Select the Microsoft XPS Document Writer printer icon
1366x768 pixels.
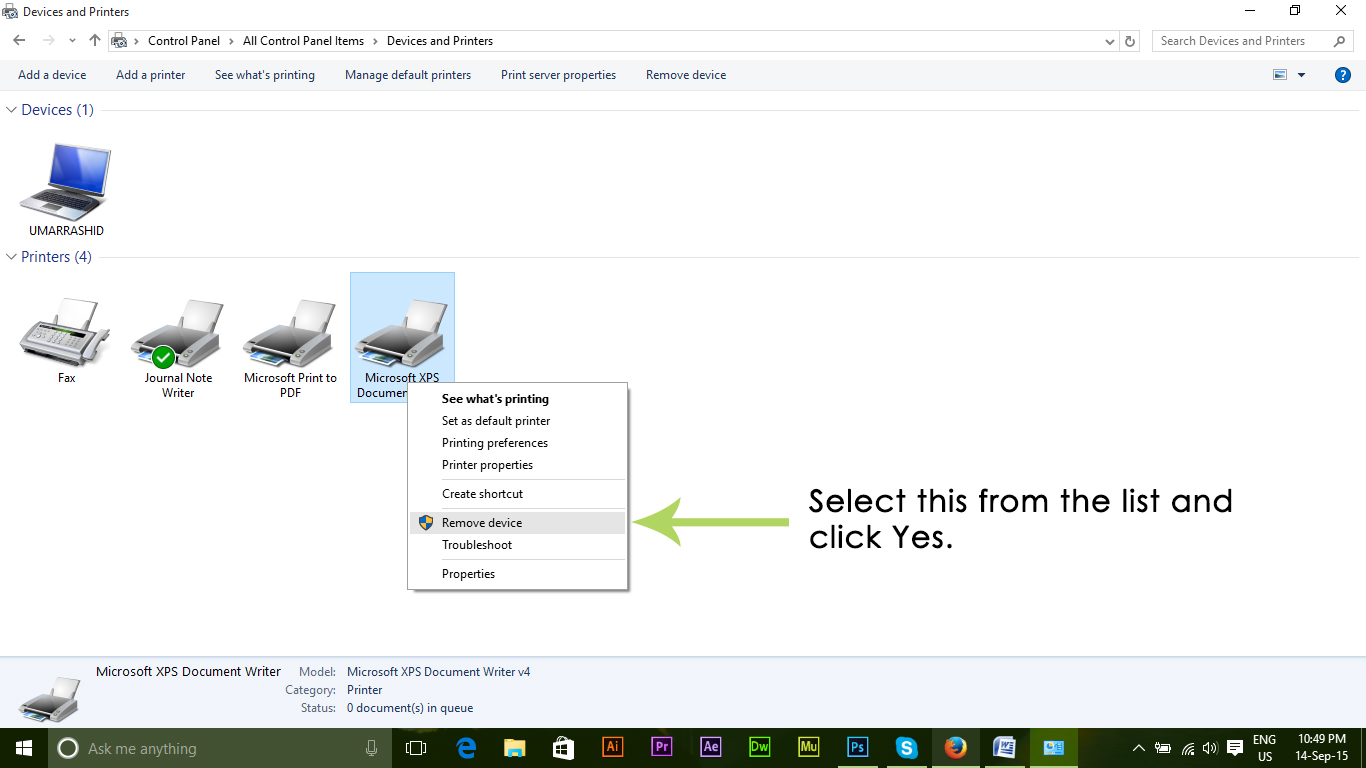click(402, 334)
